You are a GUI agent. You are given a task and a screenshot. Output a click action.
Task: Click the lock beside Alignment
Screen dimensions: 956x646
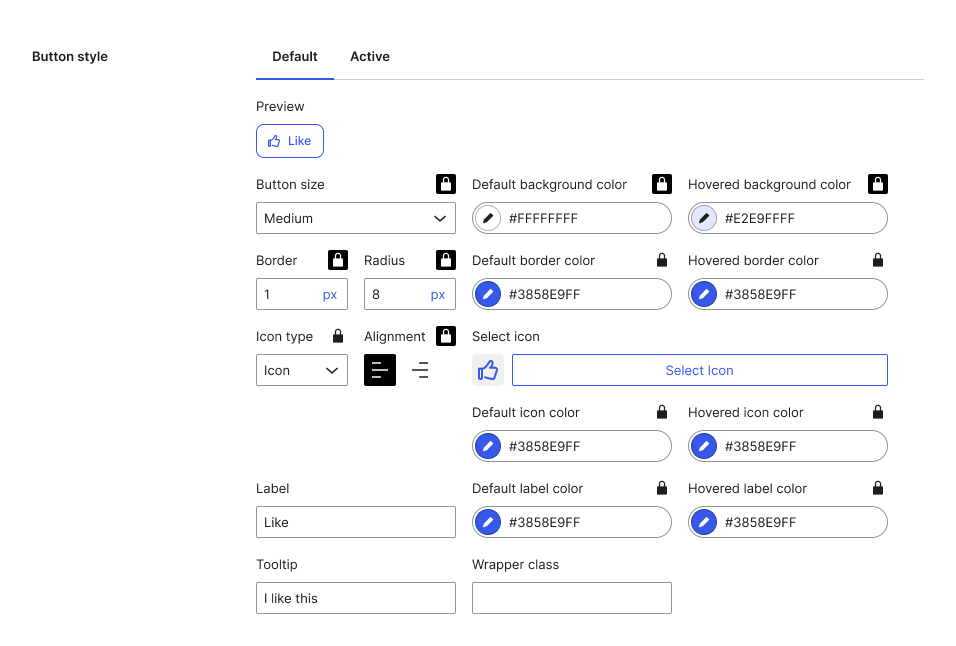coord(446,336)
